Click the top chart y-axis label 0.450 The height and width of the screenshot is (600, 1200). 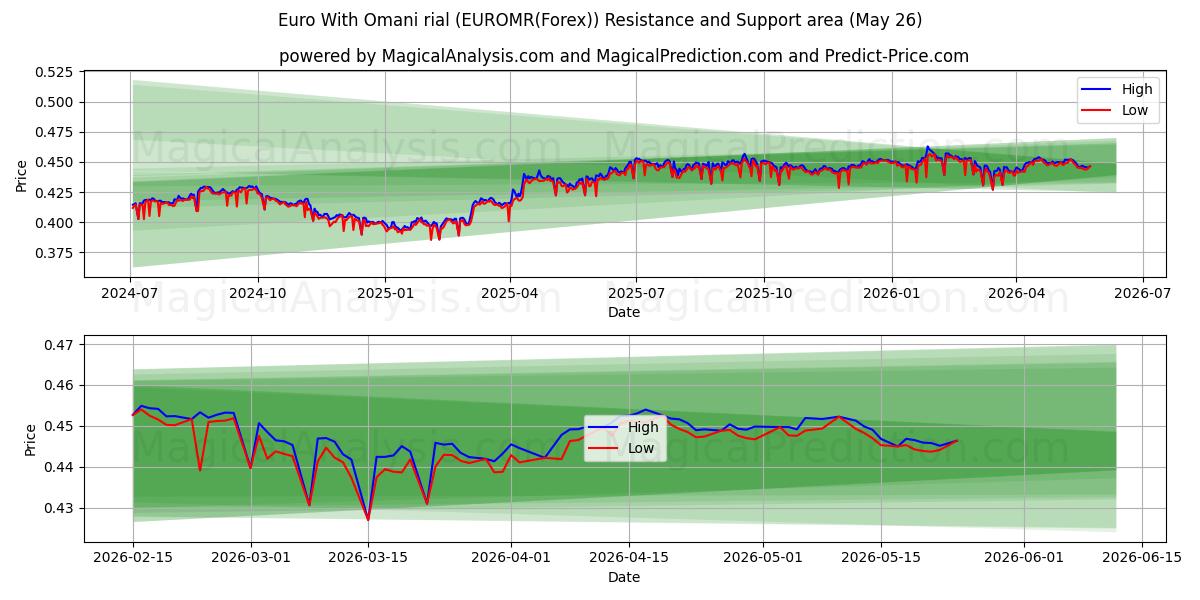pos(54,162)
